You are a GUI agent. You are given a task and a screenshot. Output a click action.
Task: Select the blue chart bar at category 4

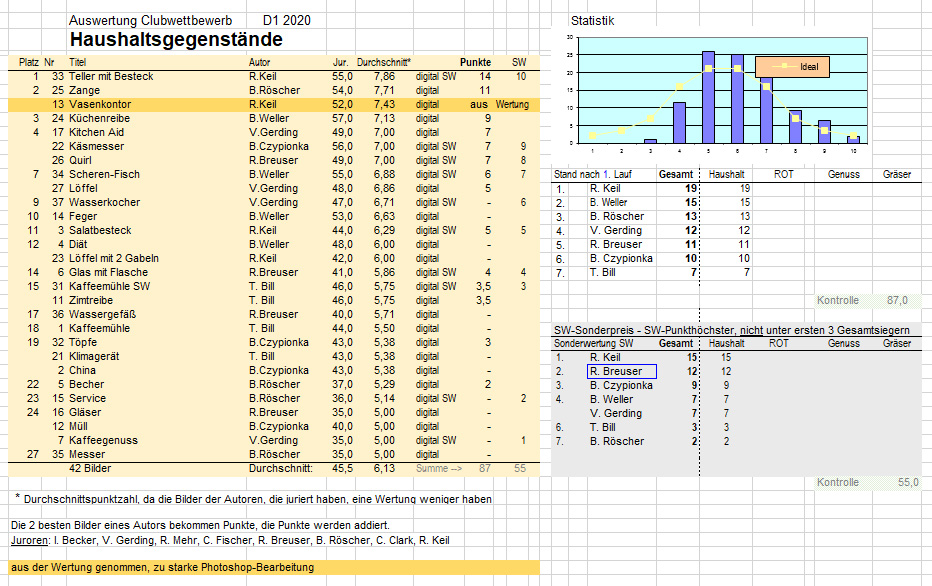(x=679, y=123)
